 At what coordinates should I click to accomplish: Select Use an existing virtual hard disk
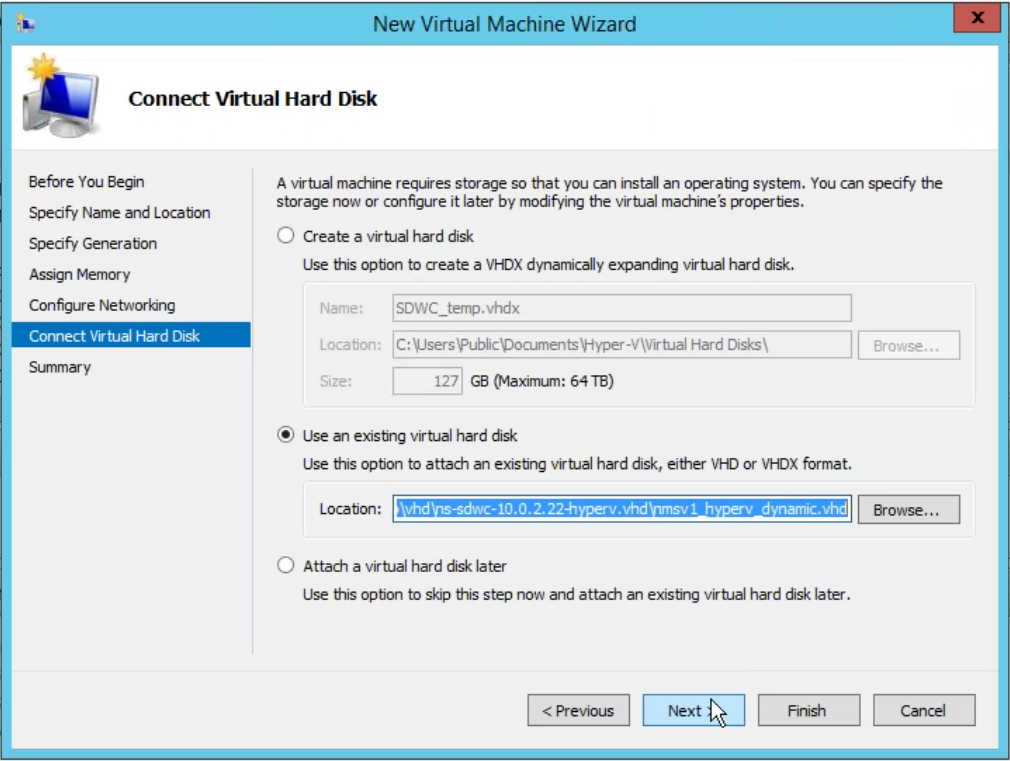tap(285, 435)
